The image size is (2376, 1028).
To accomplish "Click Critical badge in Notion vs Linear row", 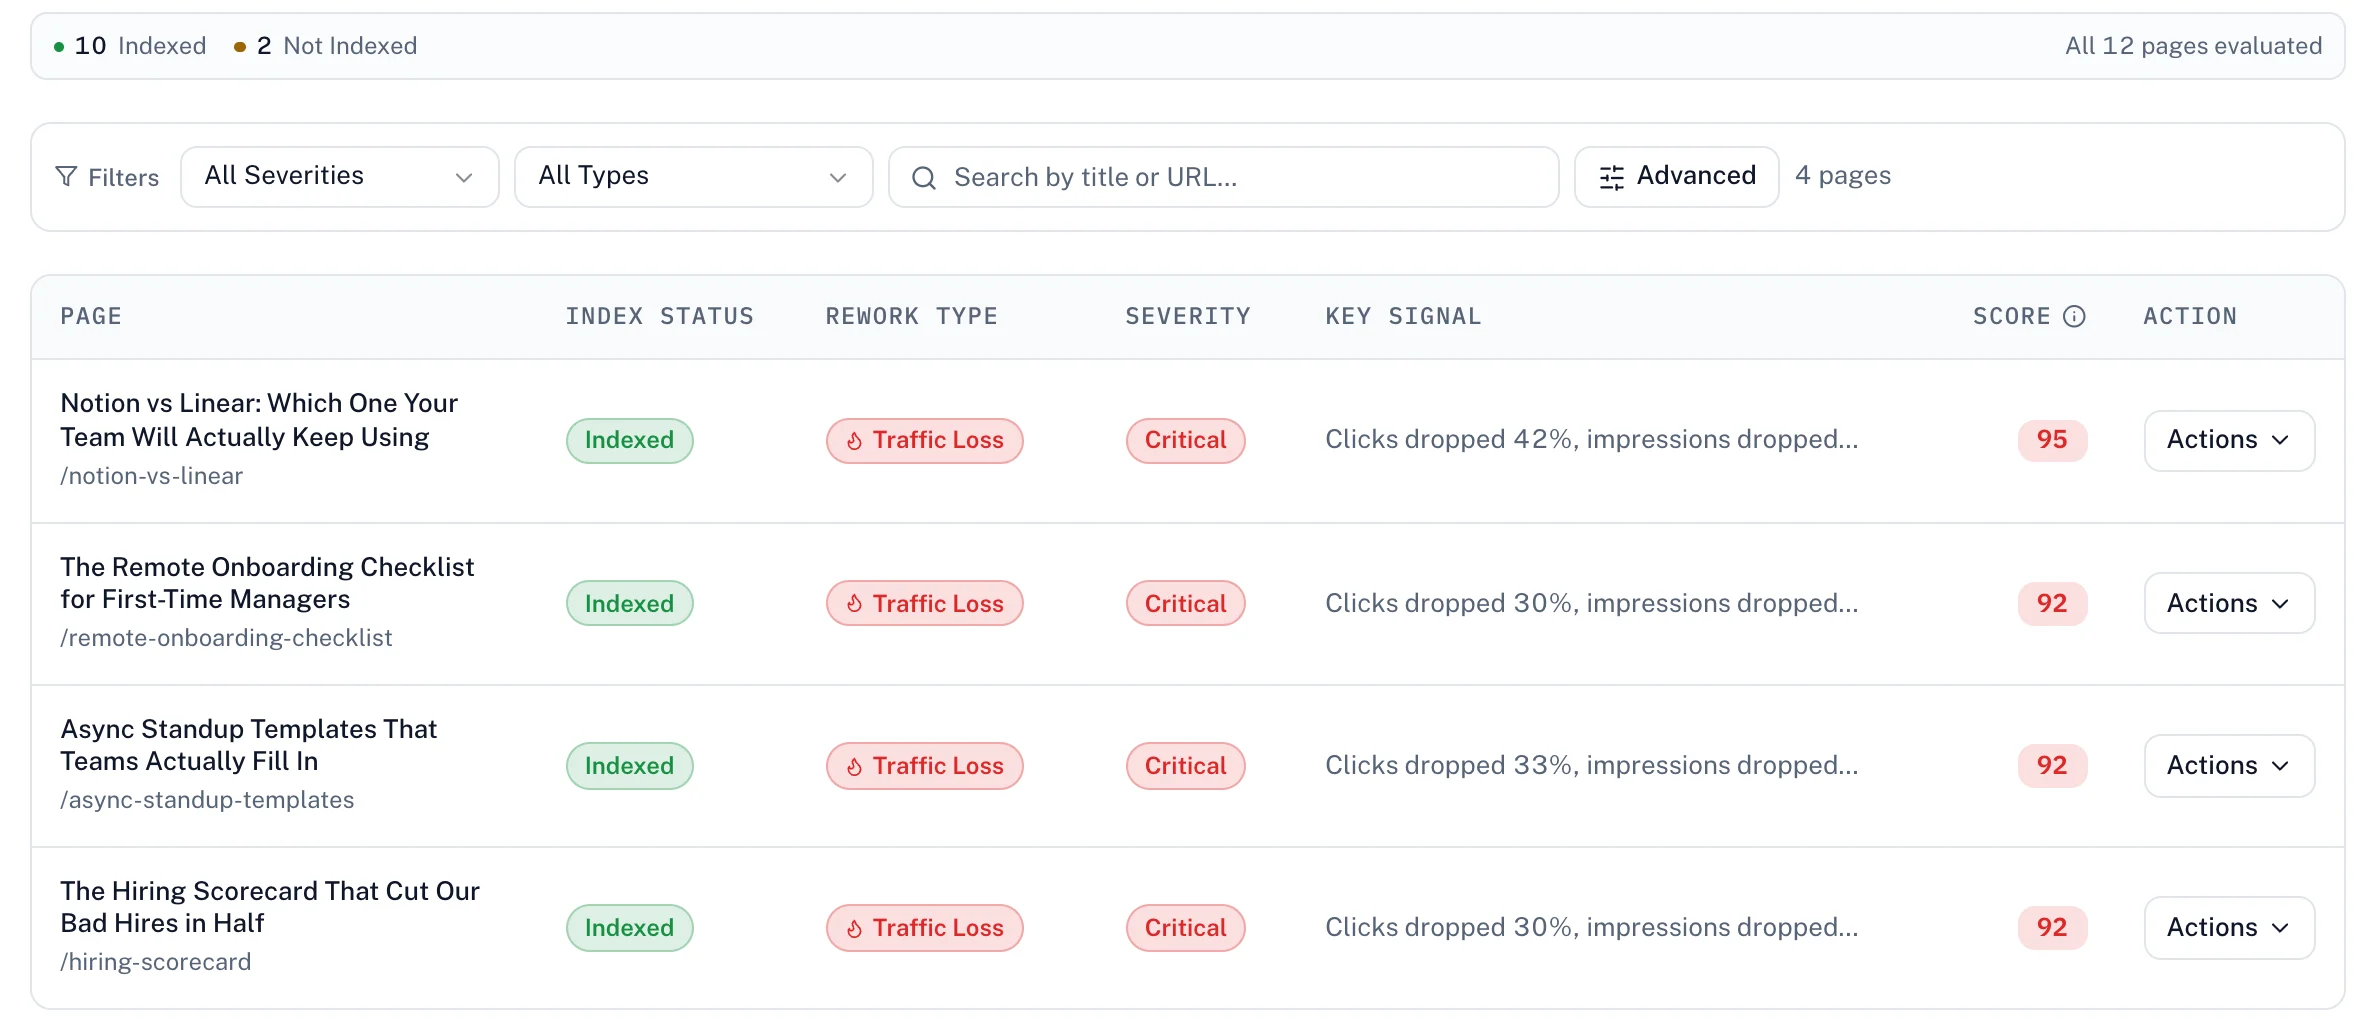I will (x=1186, y=441).
